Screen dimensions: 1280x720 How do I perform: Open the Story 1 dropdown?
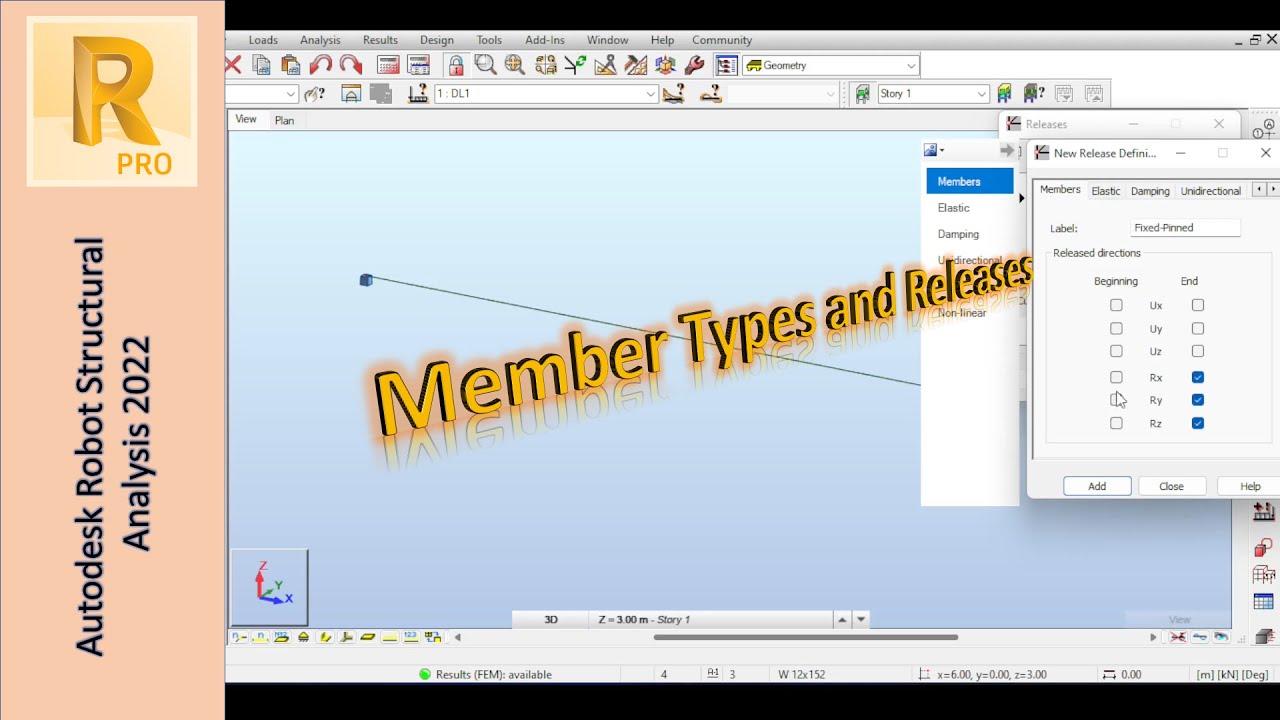pos(982,94)
